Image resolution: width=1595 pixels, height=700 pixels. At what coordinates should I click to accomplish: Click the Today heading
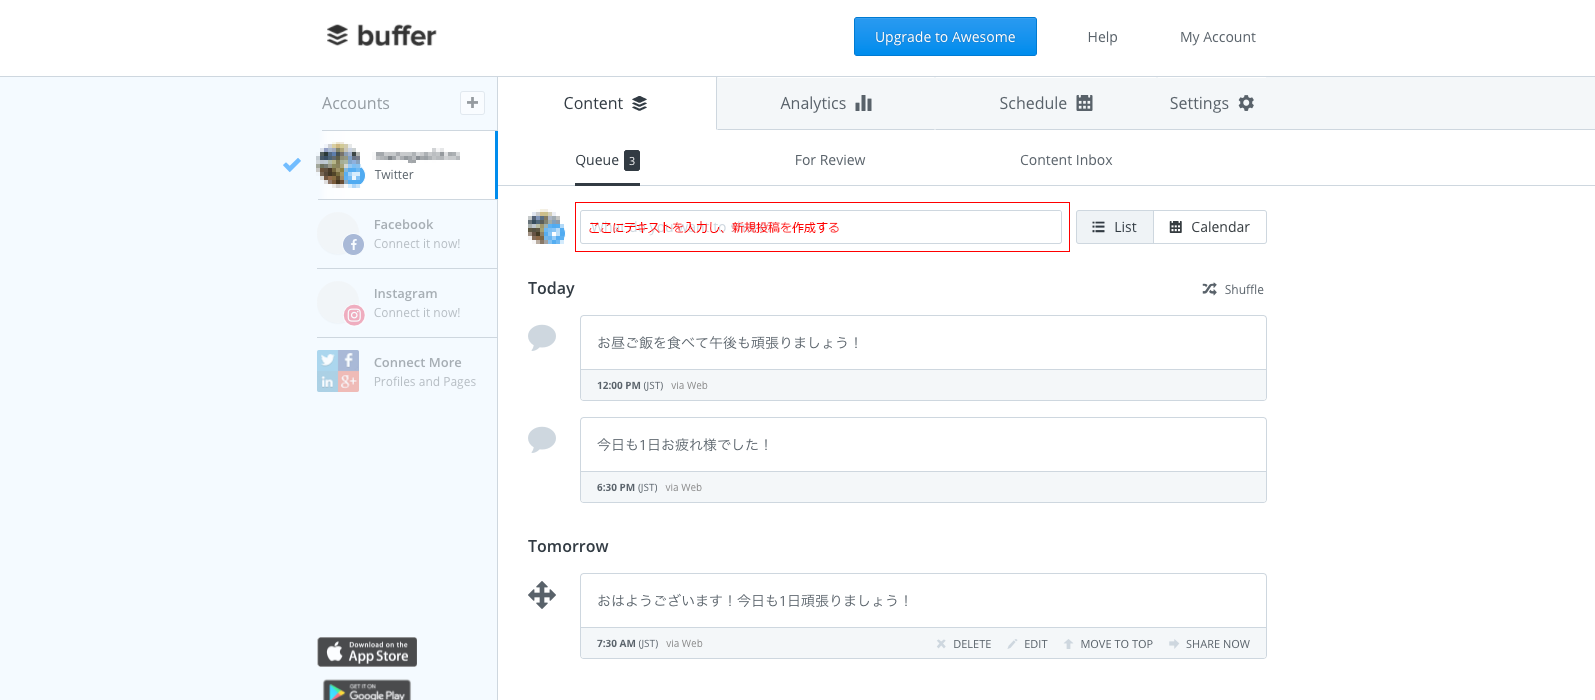tap(551, 288)
